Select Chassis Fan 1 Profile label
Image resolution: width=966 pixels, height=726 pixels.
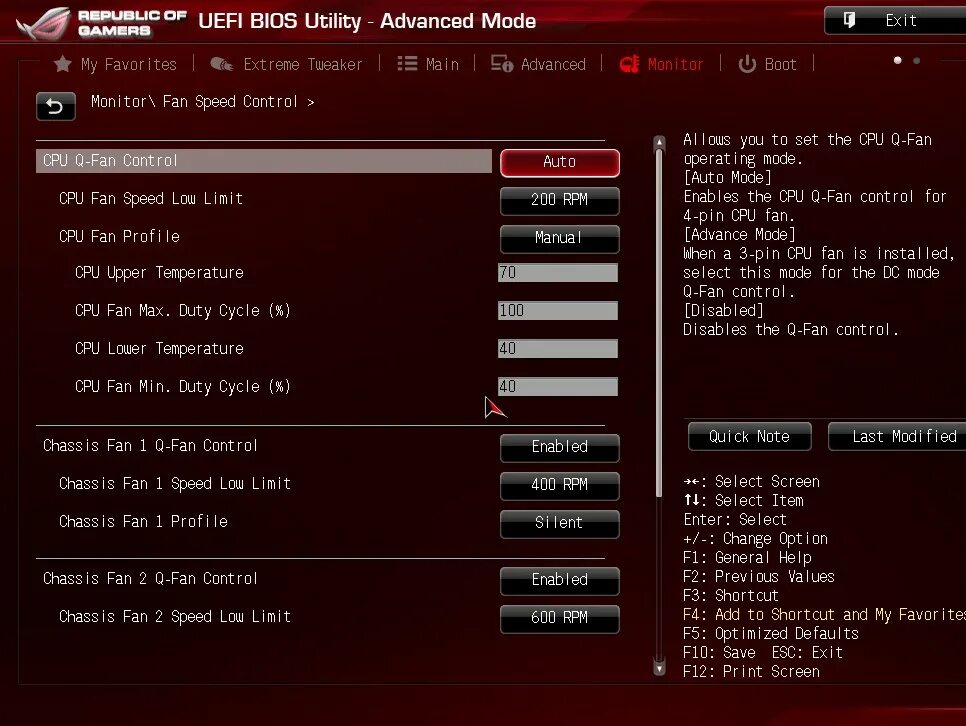(x=144, y=521)
